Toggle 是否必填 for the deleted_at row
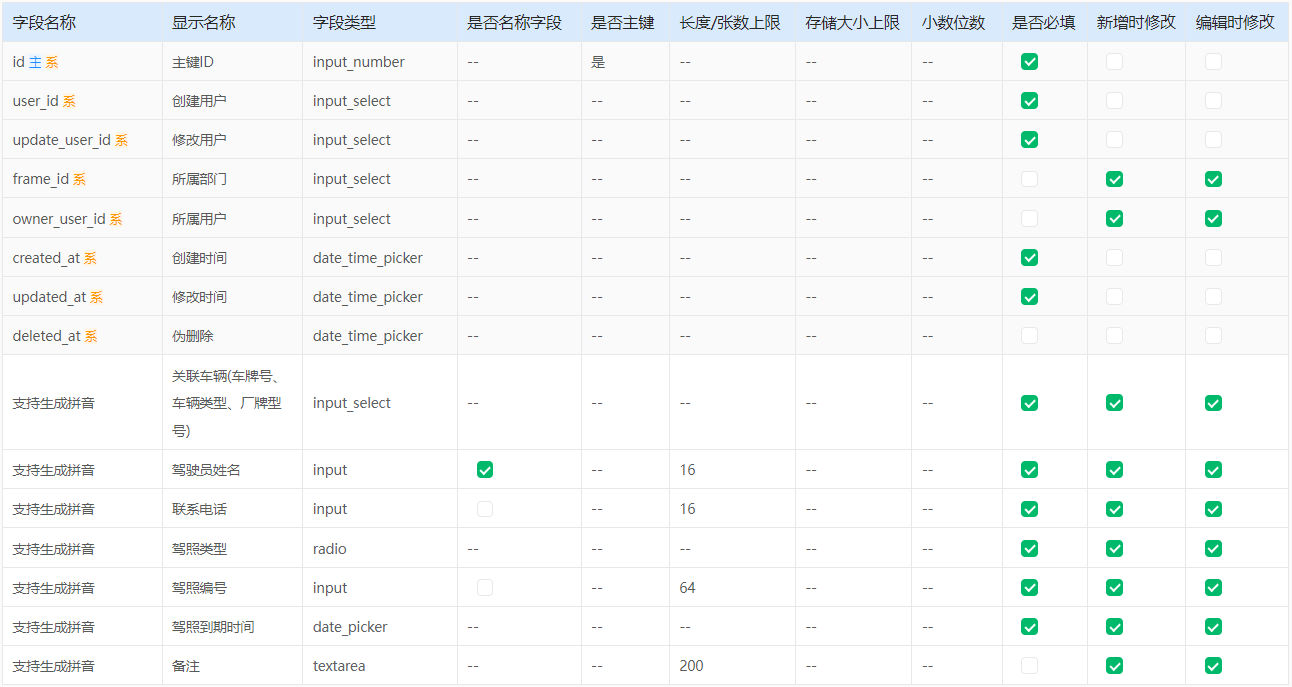1292x687 pixels. click(x=1029, y=336)
